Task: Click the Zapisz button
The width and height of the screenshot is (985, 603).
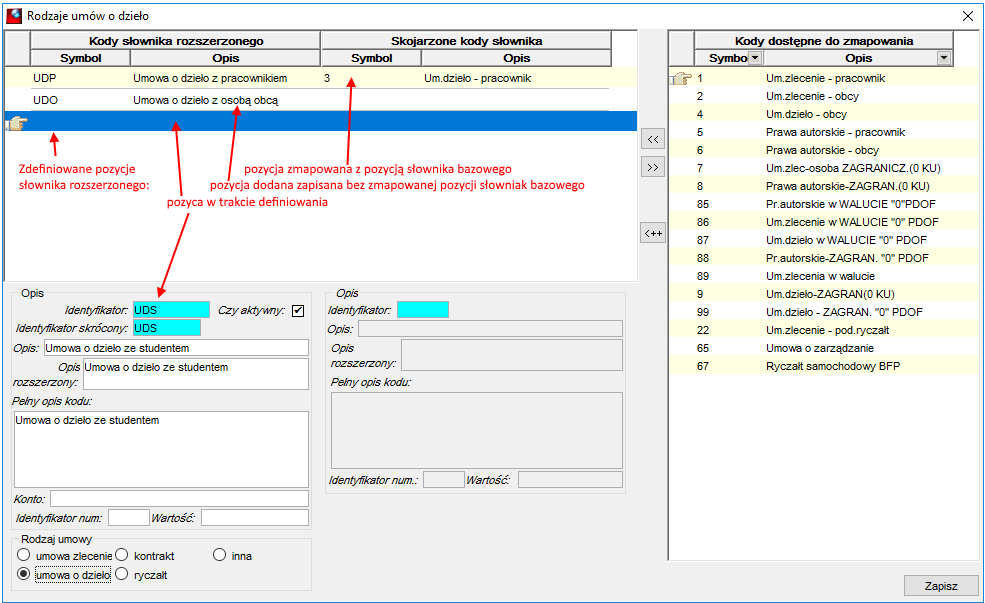Action: click(x=940, y=585)
